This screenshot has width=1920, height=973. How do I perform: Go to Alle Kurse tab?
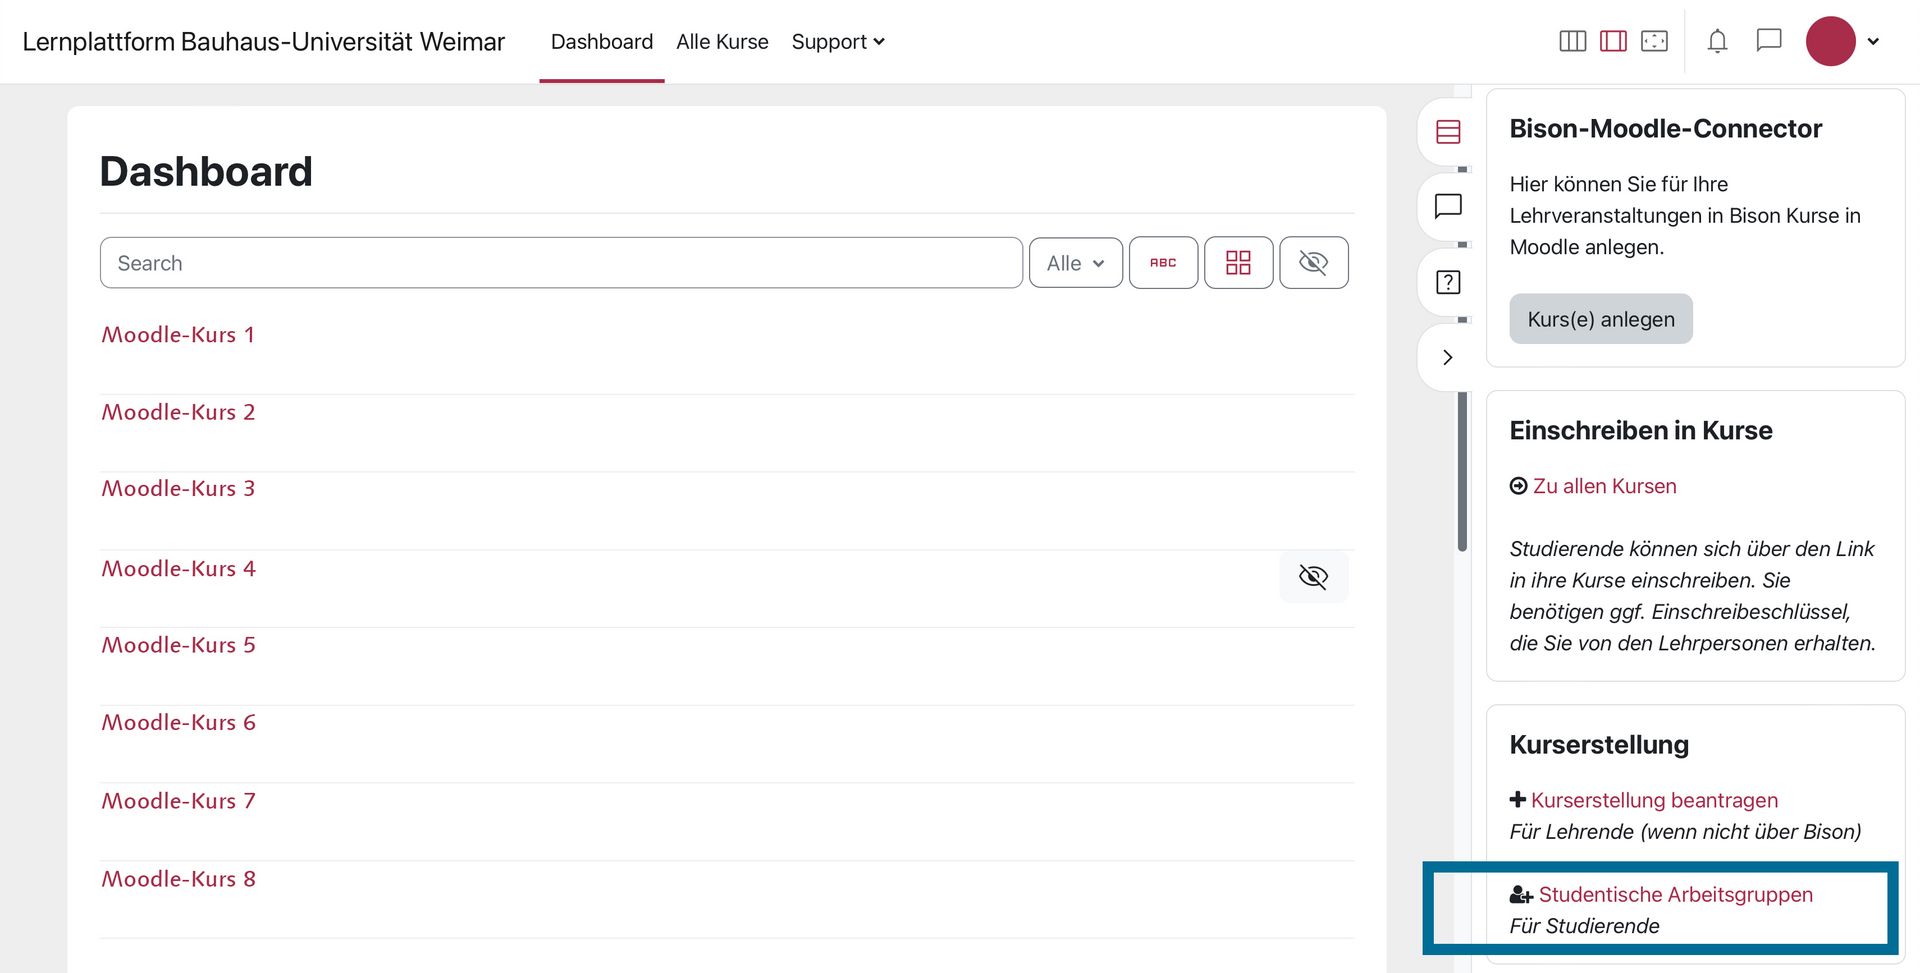[722, 42]
